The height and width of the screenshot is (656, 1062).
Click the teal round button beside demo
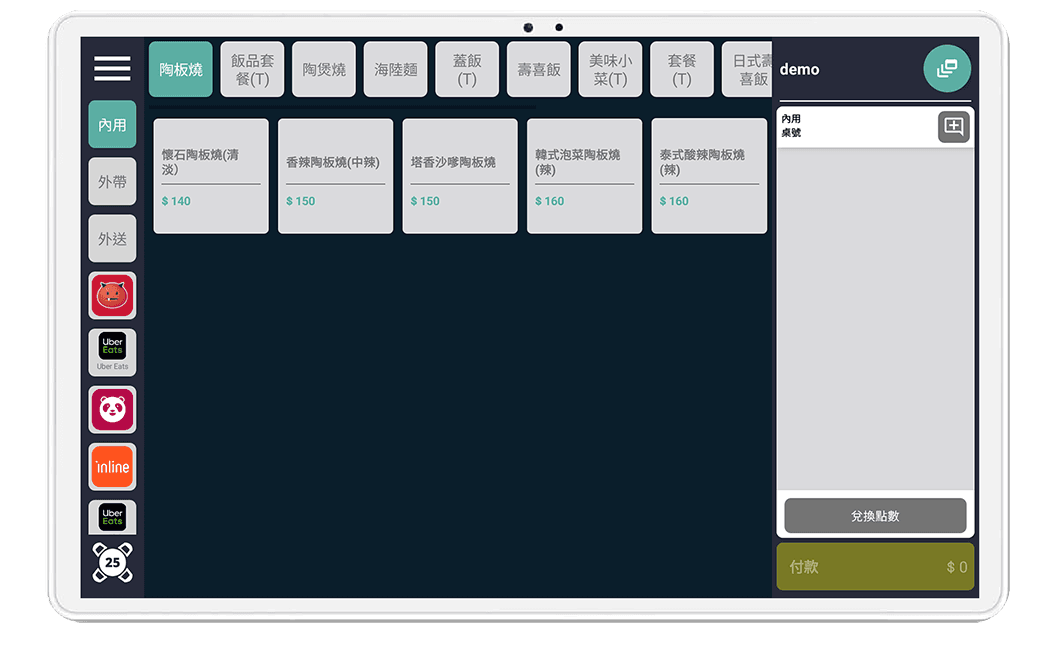pyautogui.click(x=946, y=69)
